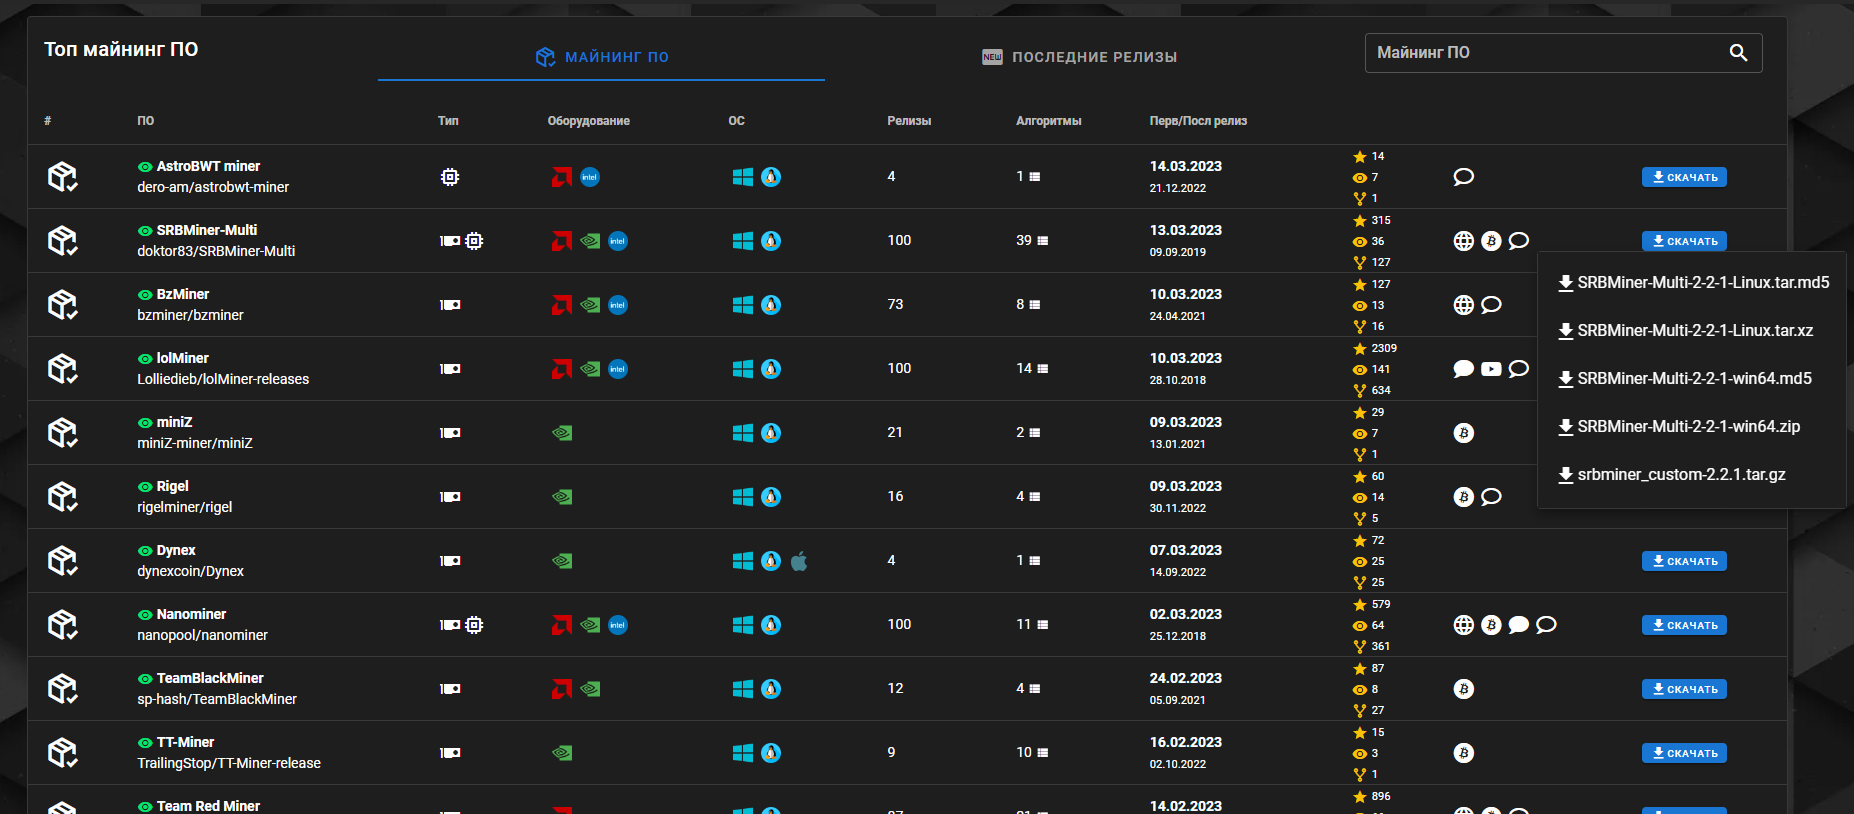Click the "Перв/Посл релиз" column header
The height and width of the screenshot is (814, 1854).
tap(1198, 121)
